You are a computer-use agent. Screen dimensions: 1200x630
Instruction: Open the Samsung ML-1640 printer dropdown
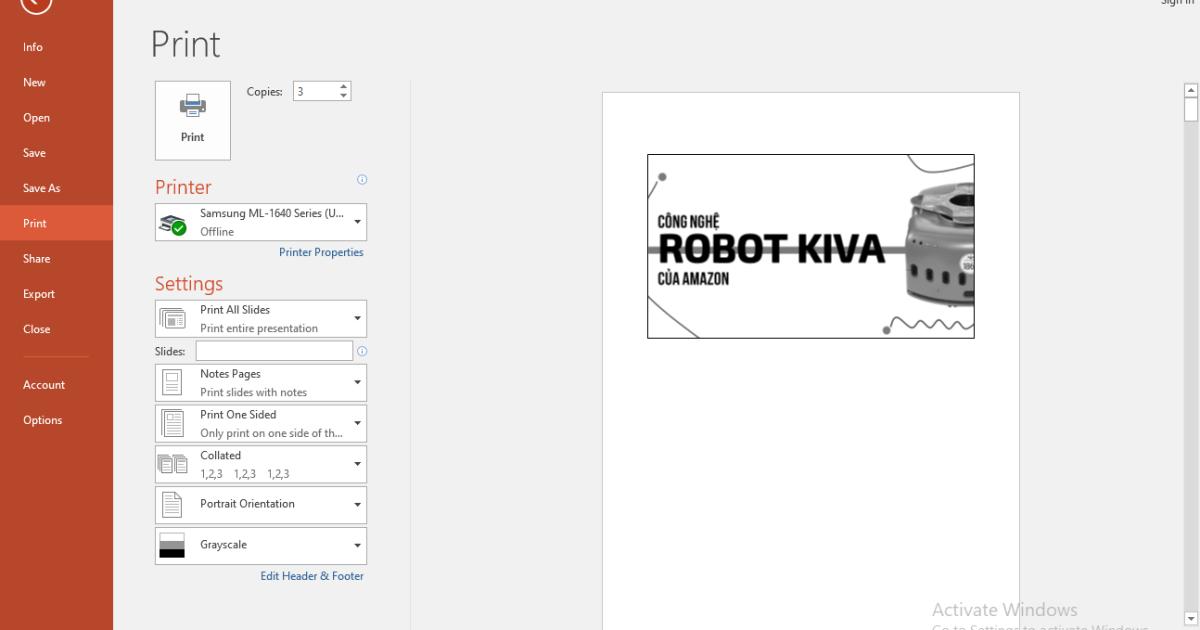click(x=261, y=222)
